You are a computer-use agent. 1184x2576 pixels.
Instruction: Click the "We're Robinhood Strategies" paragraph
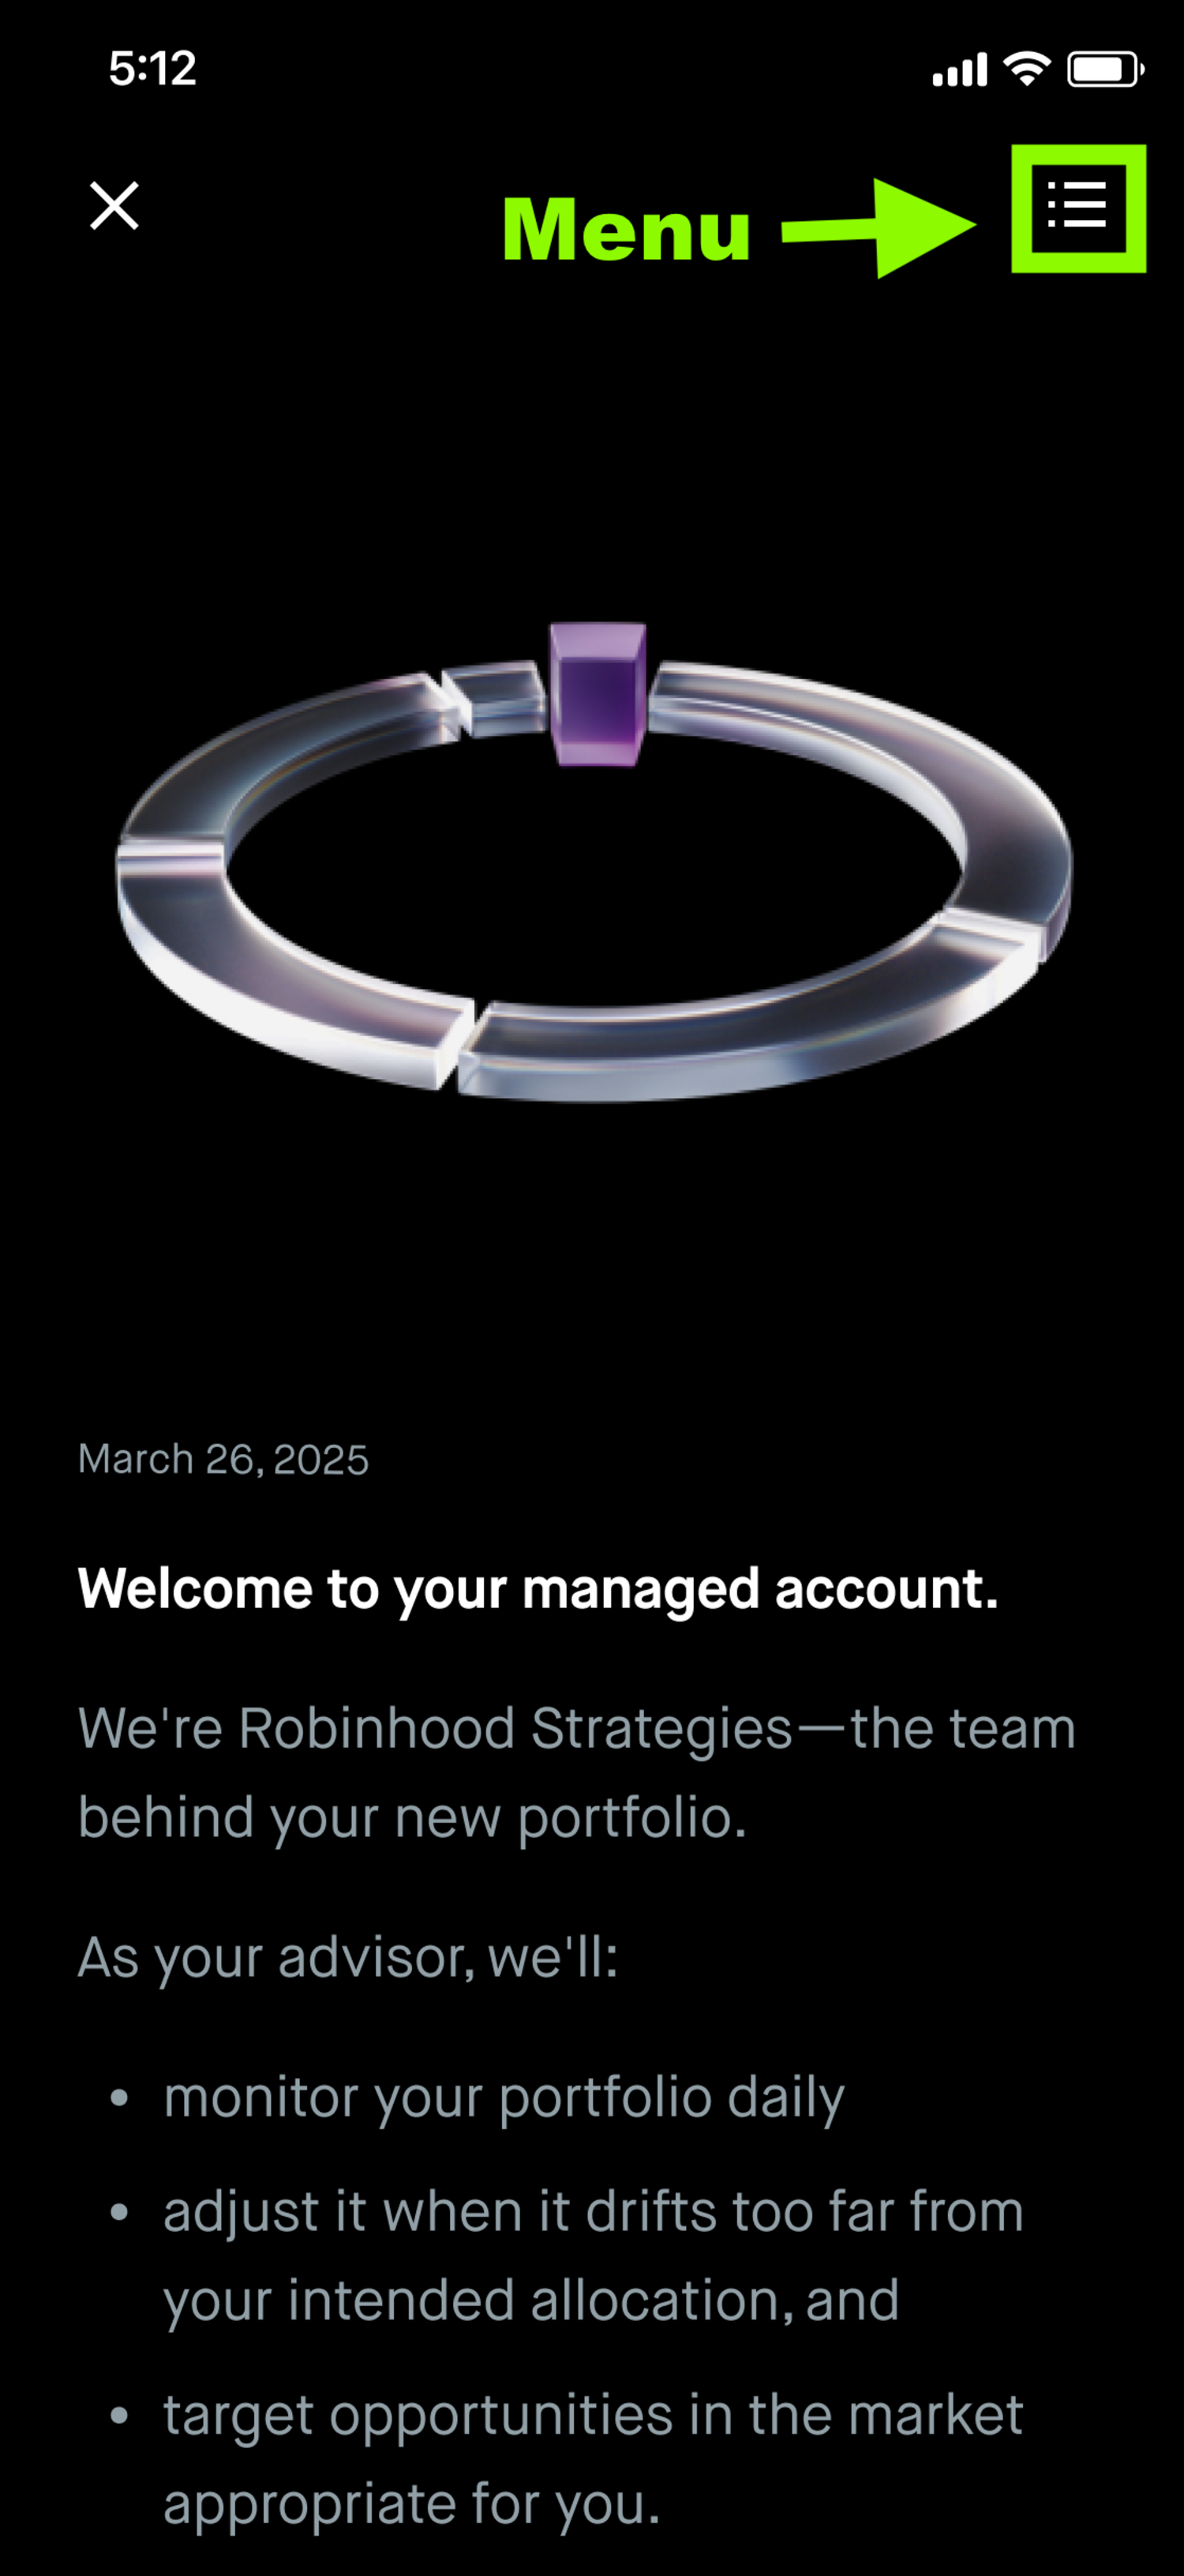click(576, 1728)
